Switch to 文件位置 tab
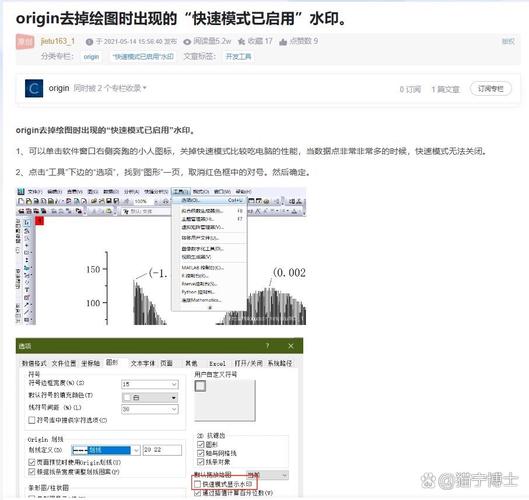Viewport: 529px width, 500px height. tap(64, 363)
